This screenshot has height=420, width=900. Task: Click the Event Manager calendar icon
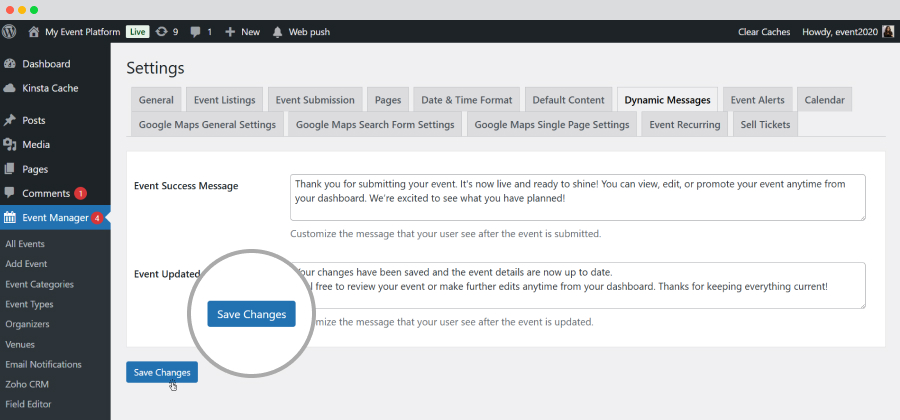point(10,217)
